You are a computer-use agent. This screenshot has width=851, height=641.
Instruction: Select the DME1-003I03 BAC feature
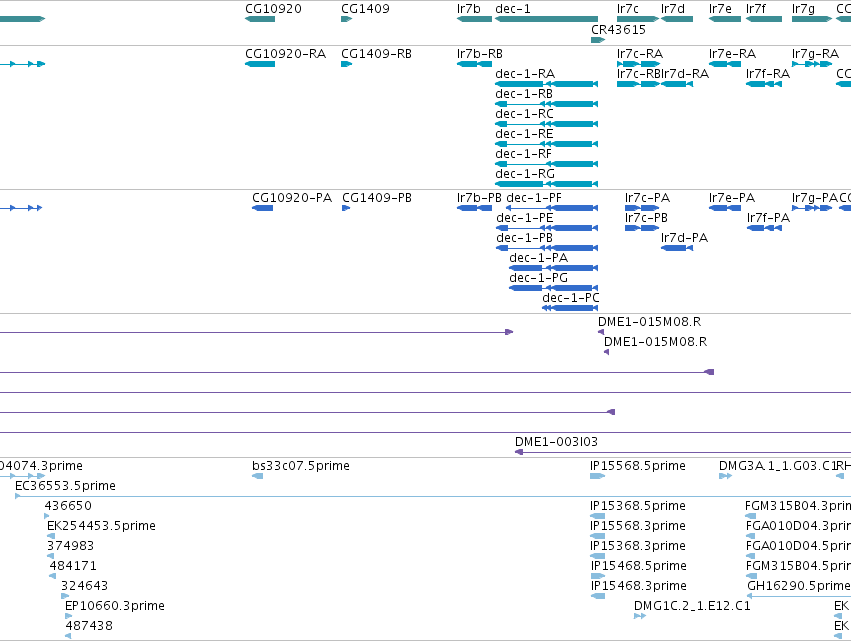[683, 452]
